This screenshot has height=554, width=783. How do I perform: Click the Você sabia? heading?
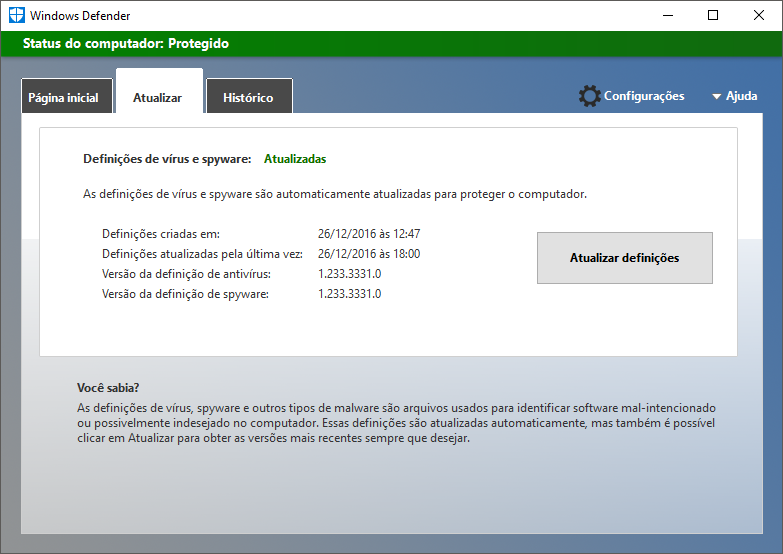[x=108, y=388]
